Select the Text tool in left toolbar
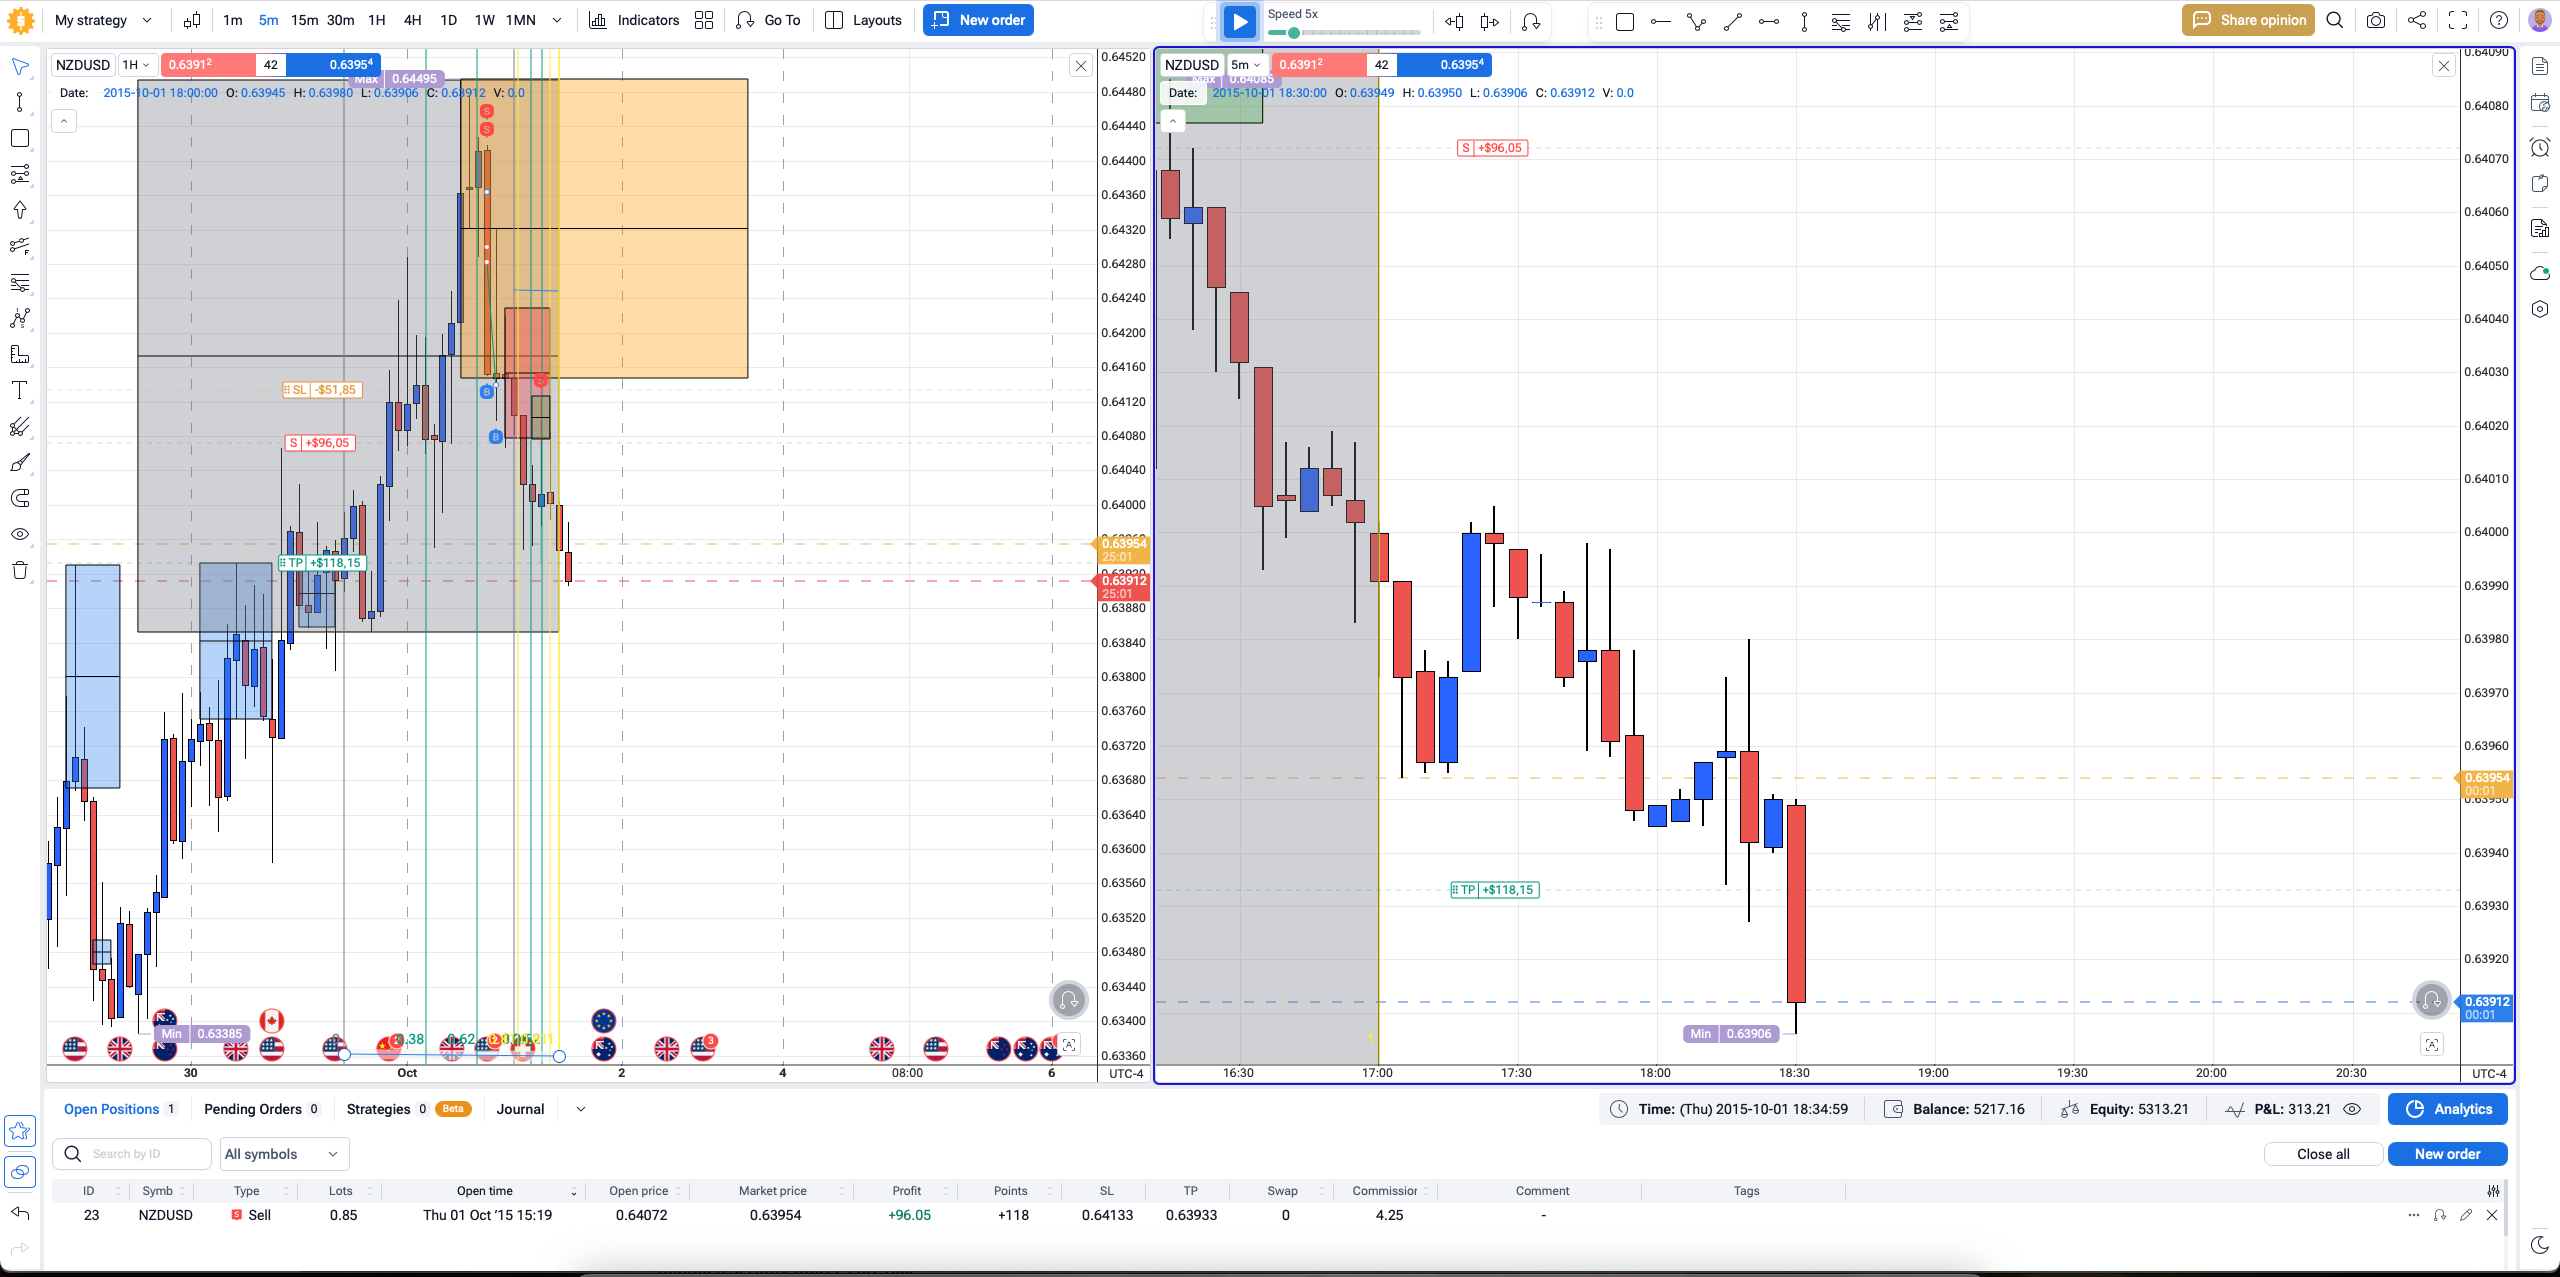The height and width of the screenshot is (1277, 2560). pos(19,391)
